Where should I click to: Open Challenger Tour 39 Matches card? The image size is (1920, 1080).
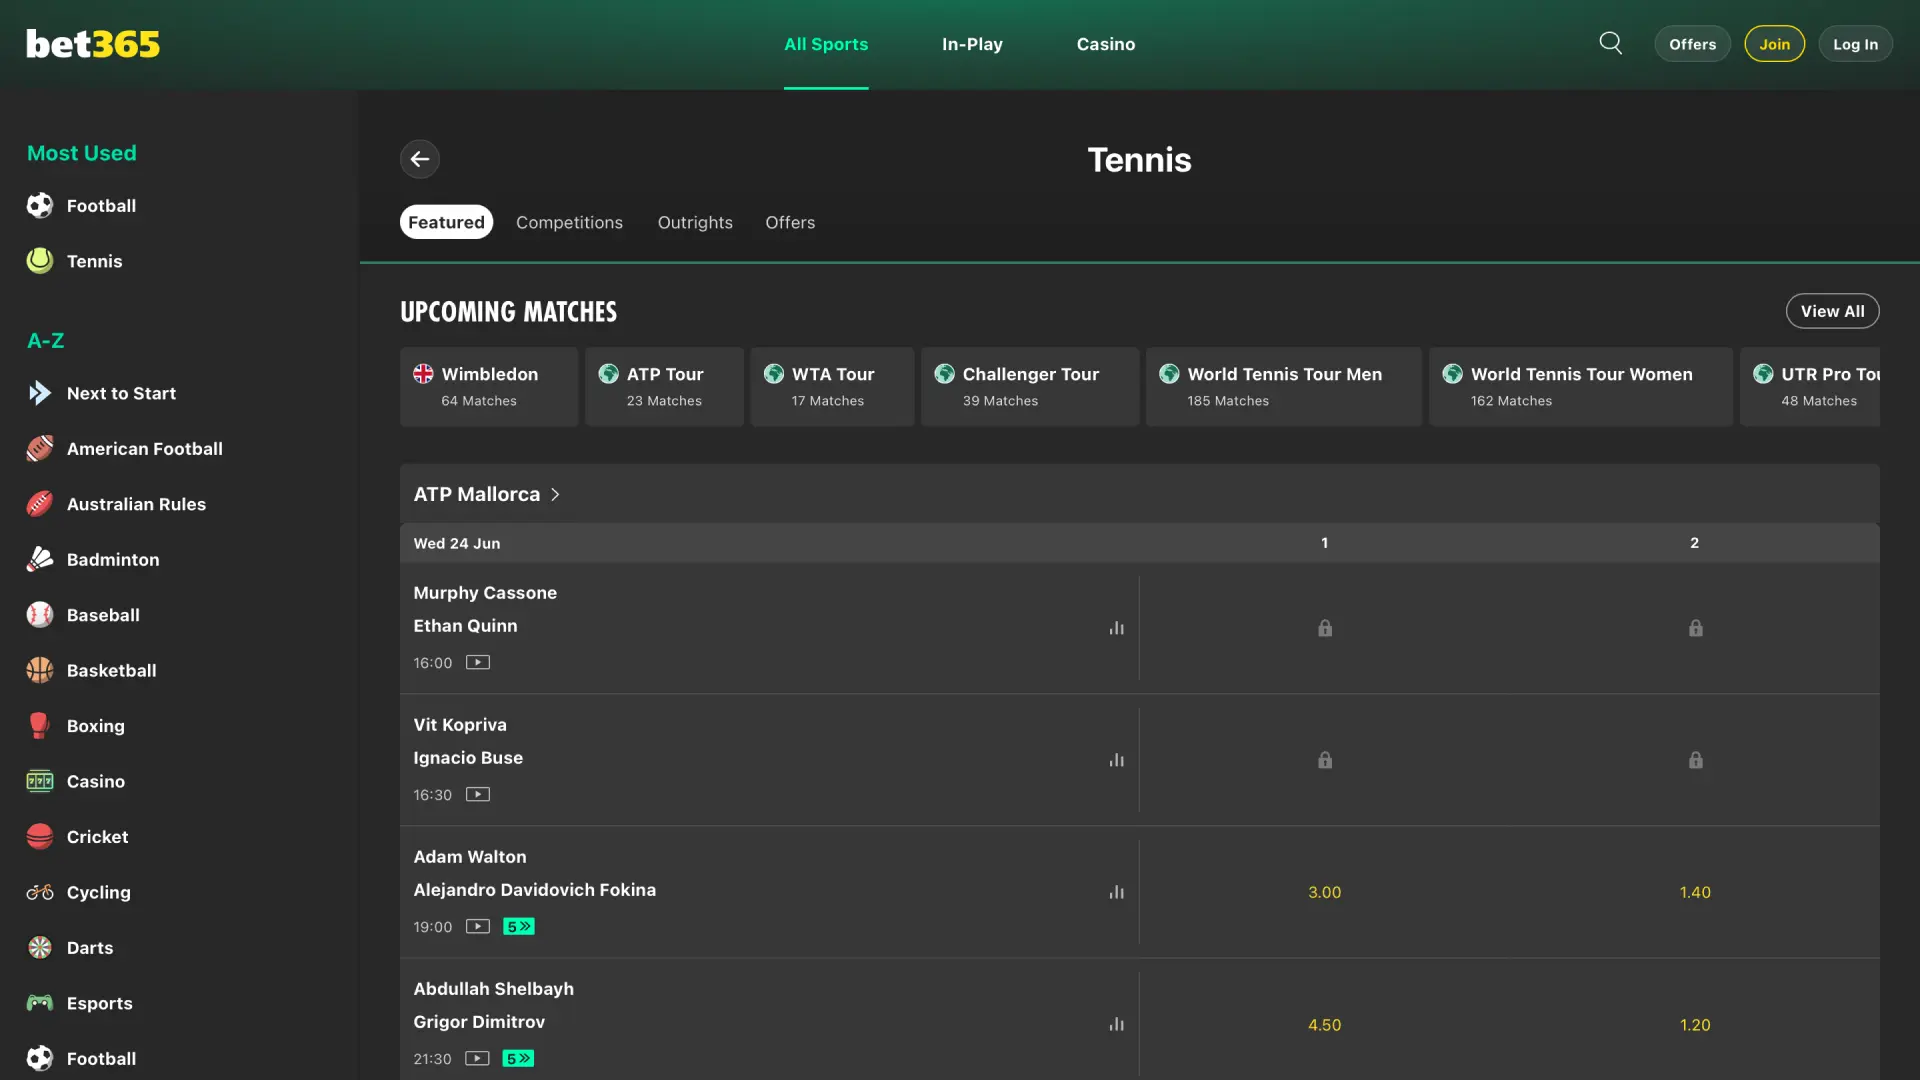1030,387
